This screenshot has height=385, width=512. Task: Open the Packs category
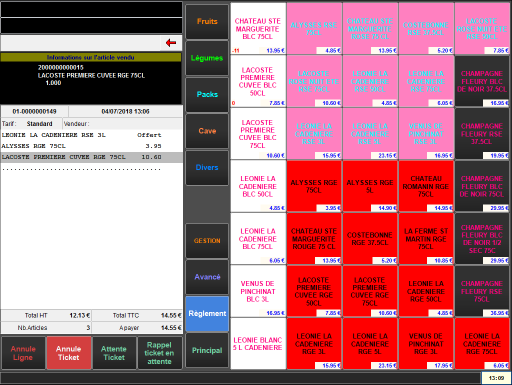(x=207, y=95)
